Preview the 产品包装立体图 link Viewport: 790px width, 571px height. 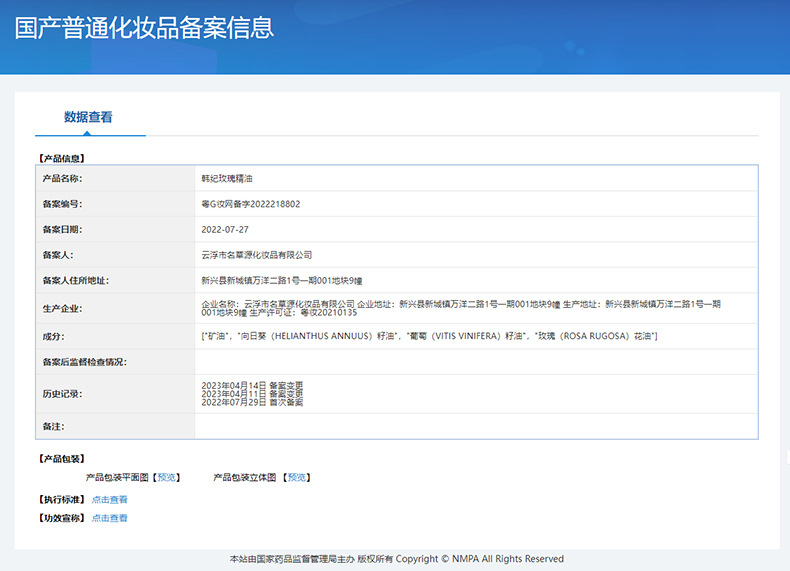point(297,477)
